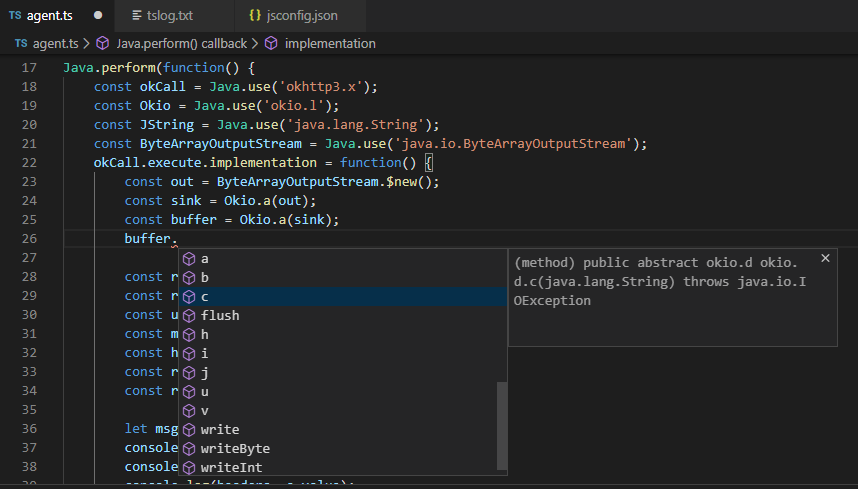Choose suggestion 'j' from autocomplete
This screenshot has height=489, width=858.
point(343,372)
